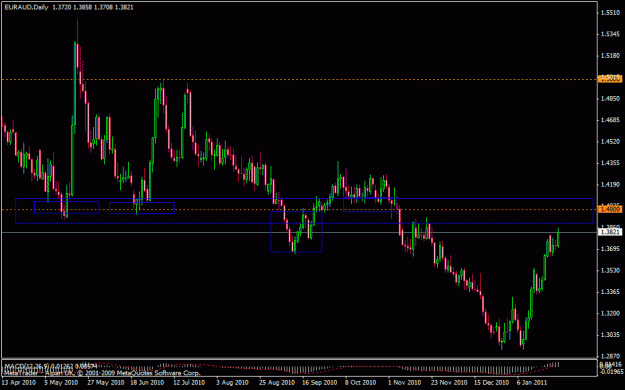Select the 1.5180 price axis label
Image resolution: width=625 pixels, height=390 pixels.
(611, 56)
